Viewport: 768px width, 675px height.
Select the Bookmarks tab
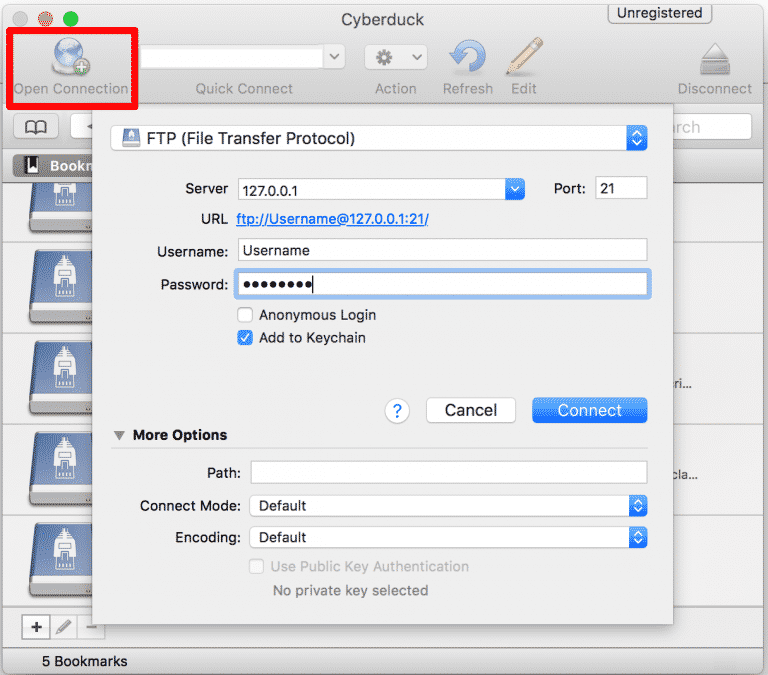tap(52, 166)
